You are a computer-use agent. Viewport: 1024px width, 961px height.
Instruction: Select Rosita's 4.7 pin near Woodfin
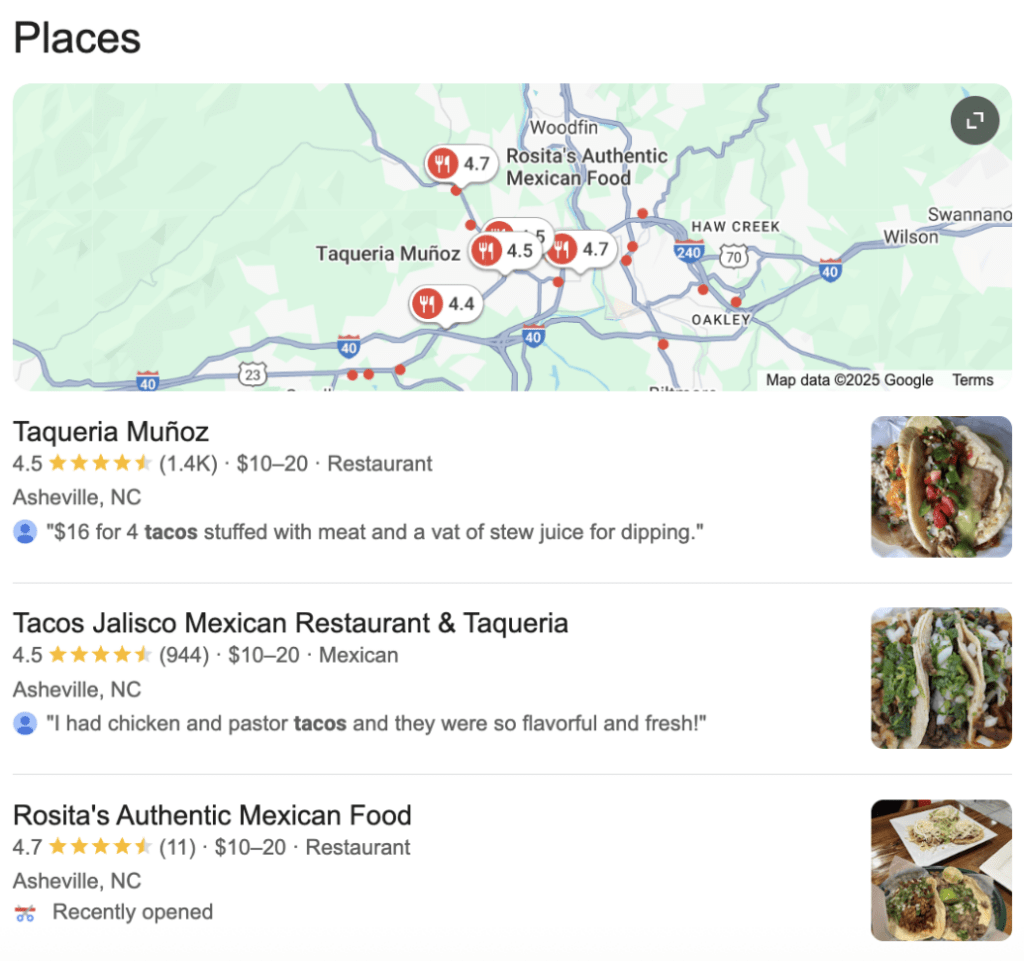[461, 163]
